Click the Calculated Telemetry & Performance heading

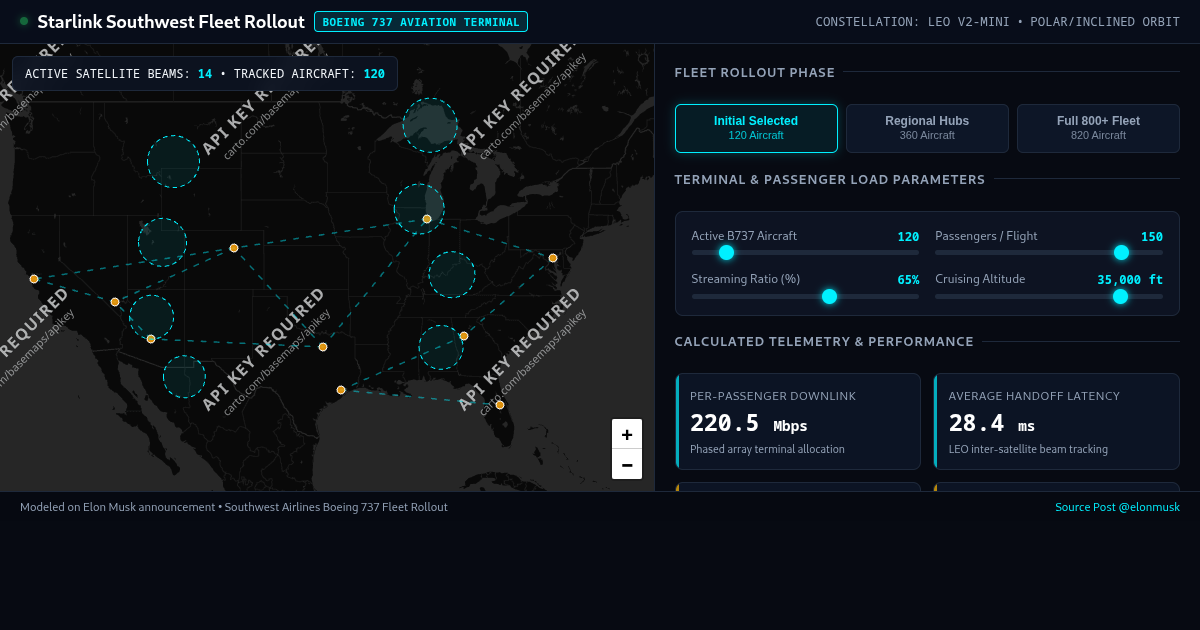(824, 342)
